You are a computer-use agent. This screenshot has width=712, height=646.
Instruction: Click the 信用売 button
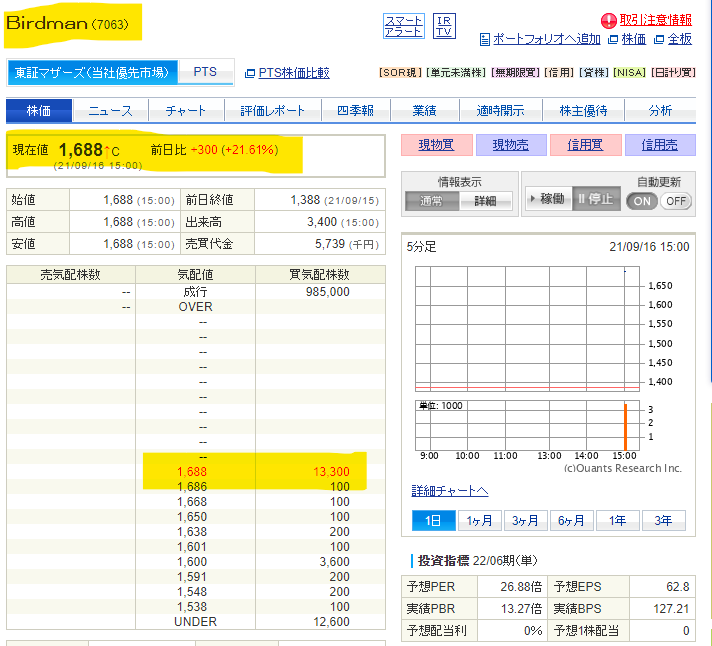point(660,145)
